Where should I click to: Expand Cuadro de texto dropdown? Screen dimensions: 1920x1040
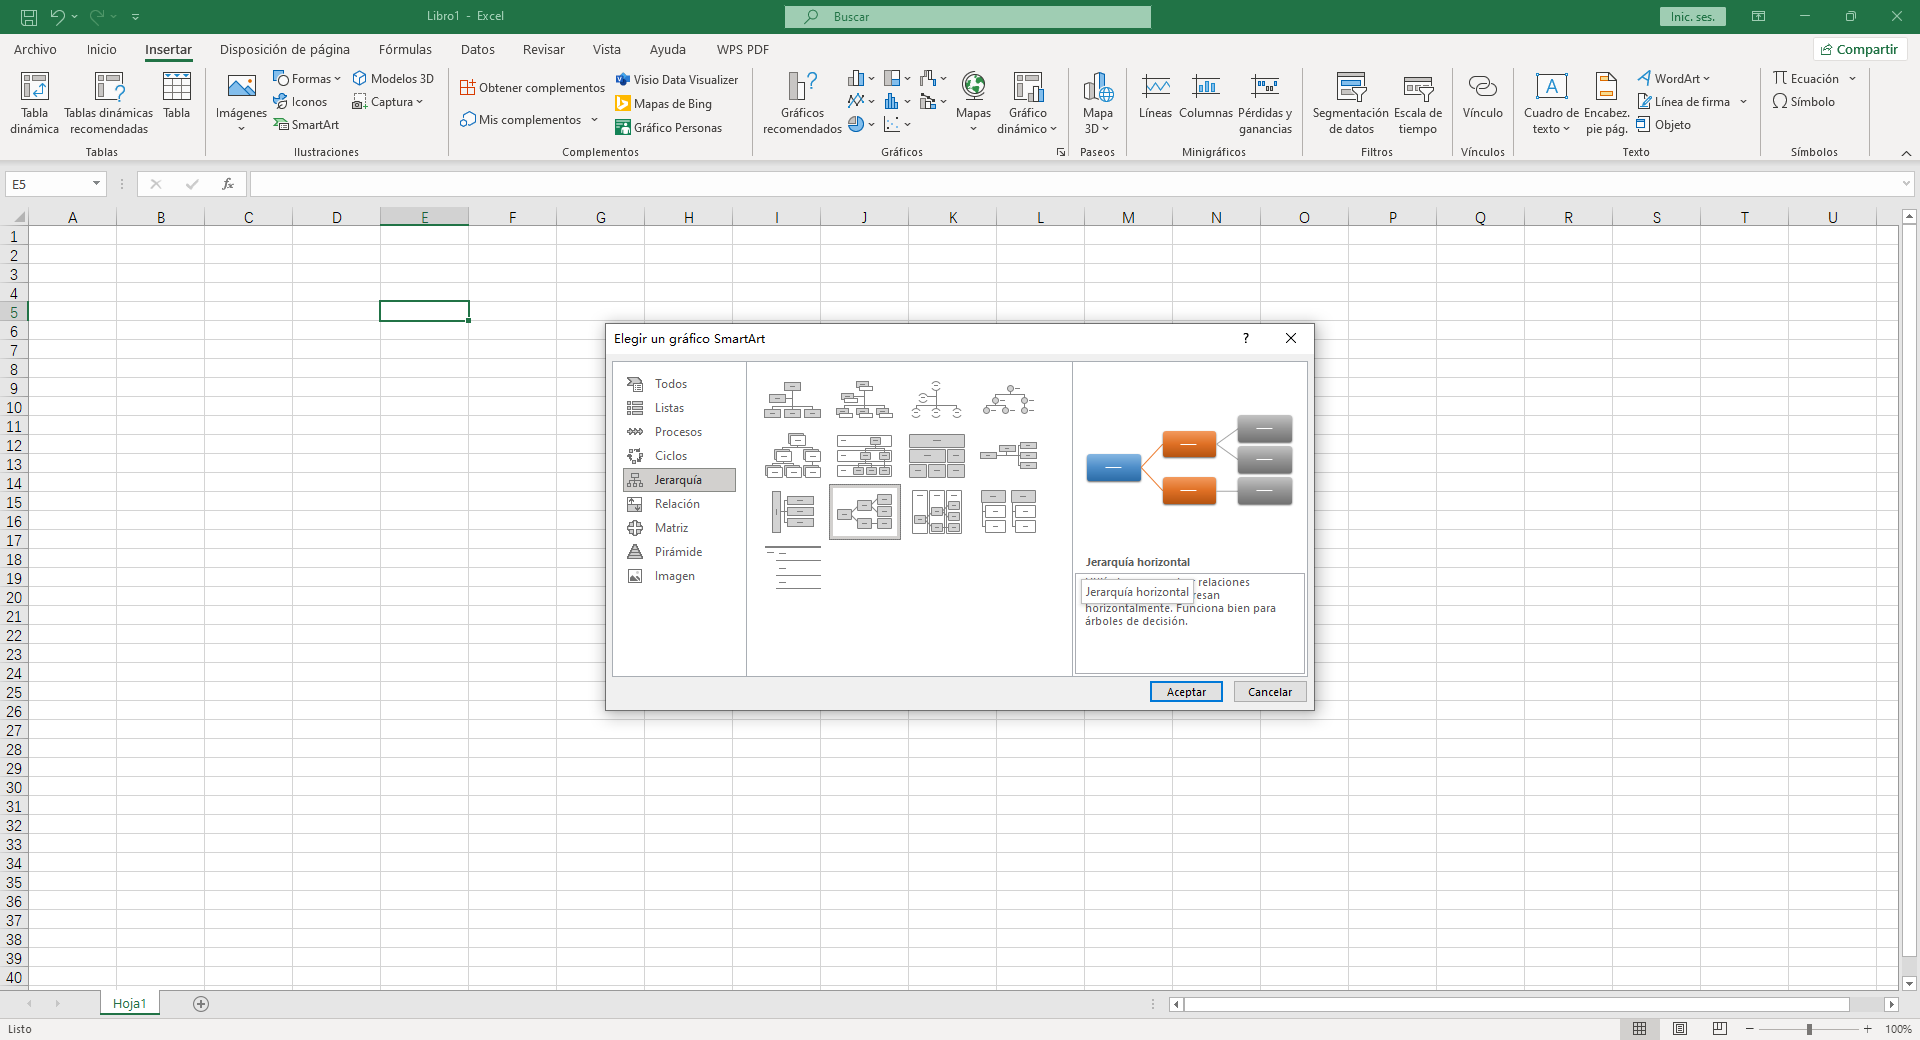[1566, 129]
